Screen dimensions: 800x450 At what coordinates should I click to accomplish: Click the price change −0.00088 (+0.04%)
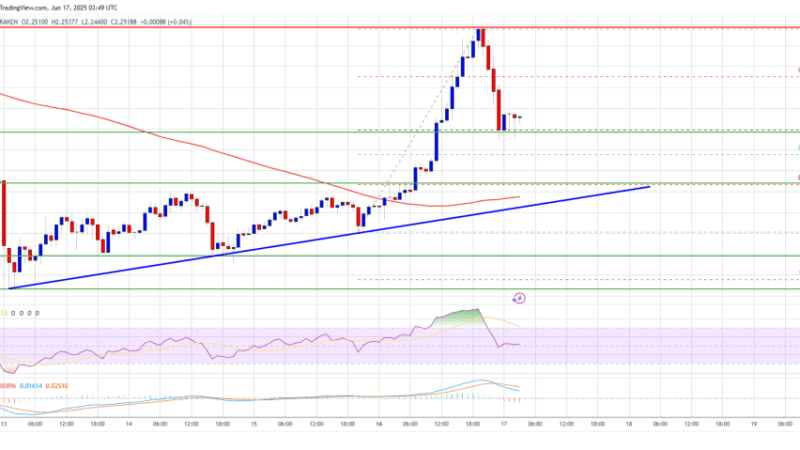[x=166, y=22]
